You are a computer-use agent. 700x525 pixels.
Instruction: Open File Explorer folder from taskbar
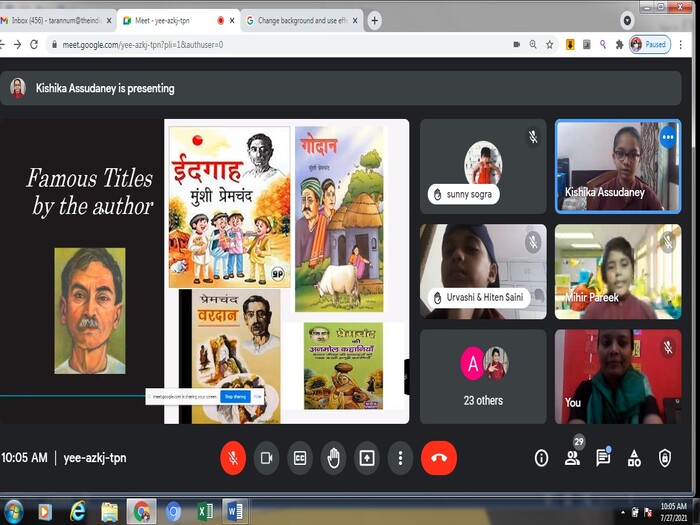109,512
